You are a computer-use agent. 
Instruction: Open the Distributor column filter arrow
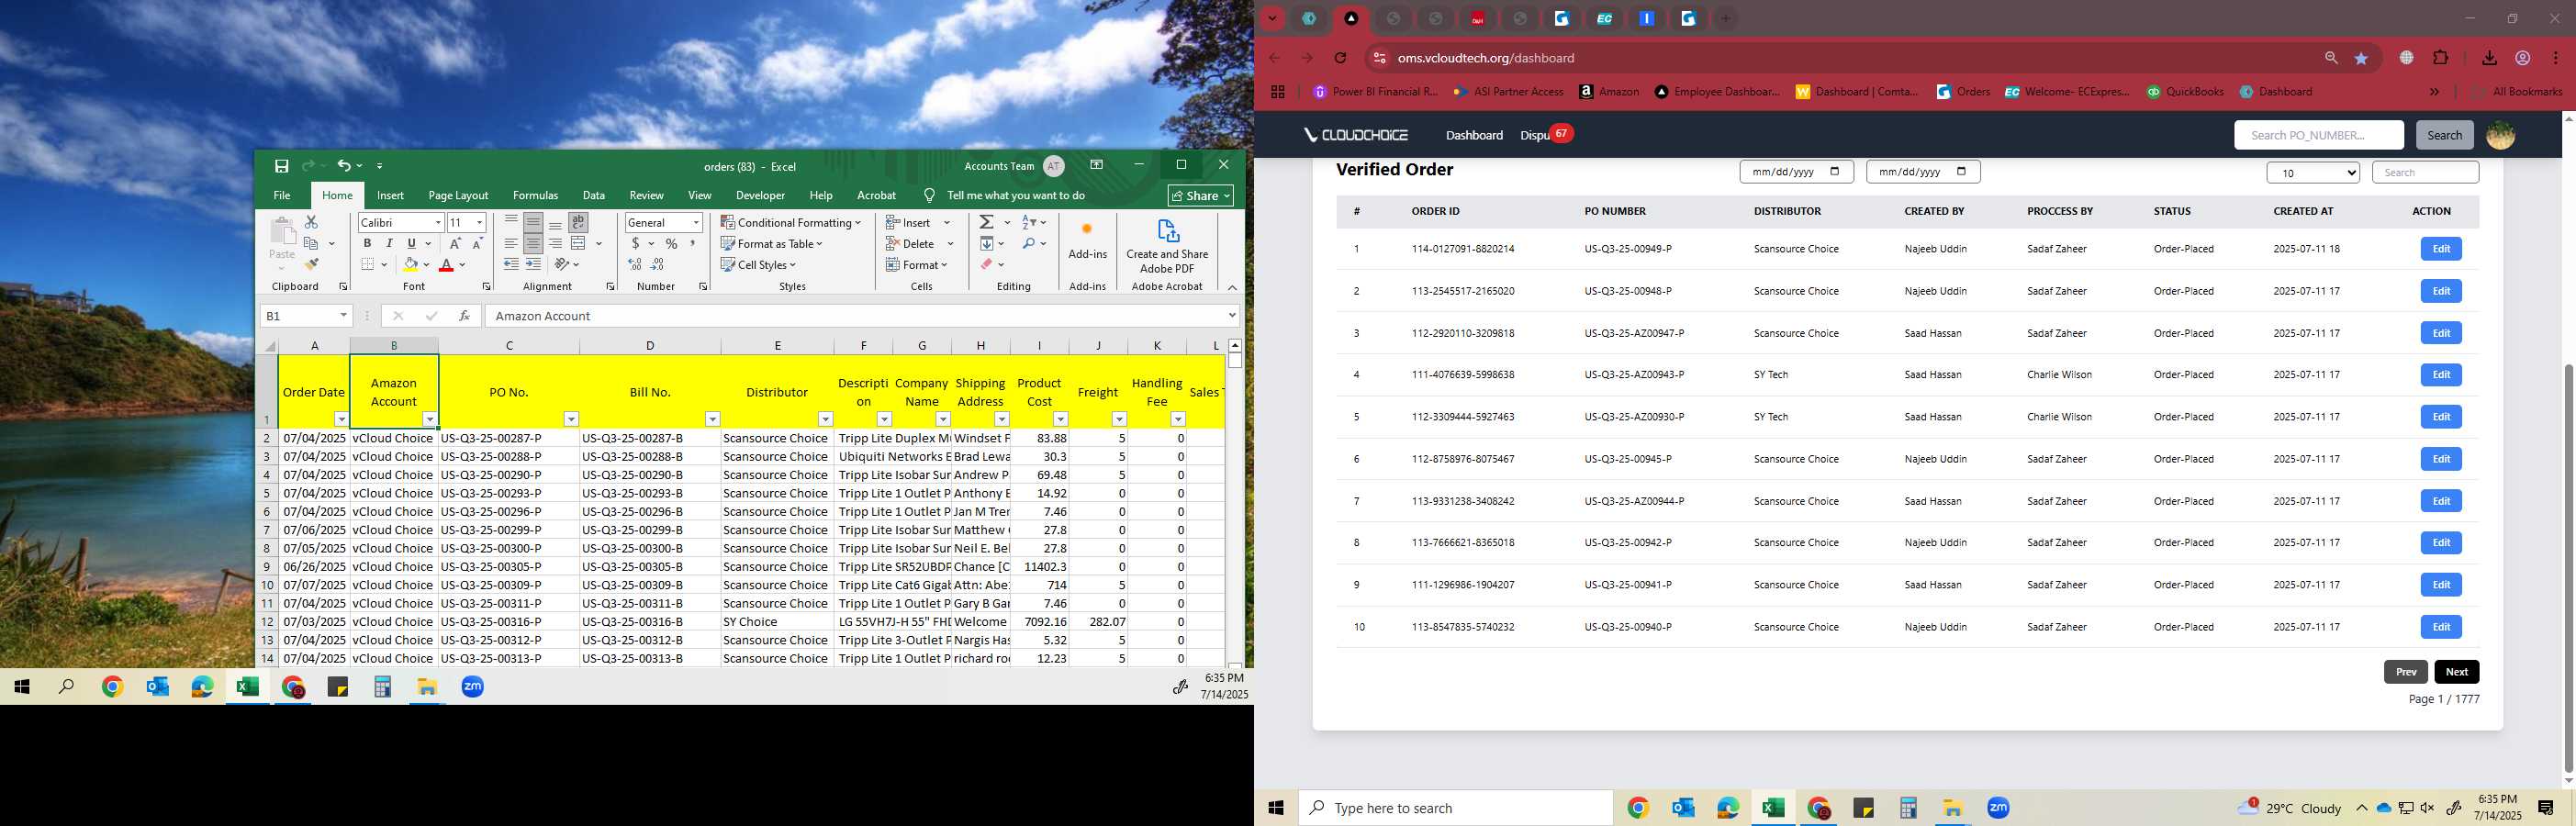click(825, 419)
